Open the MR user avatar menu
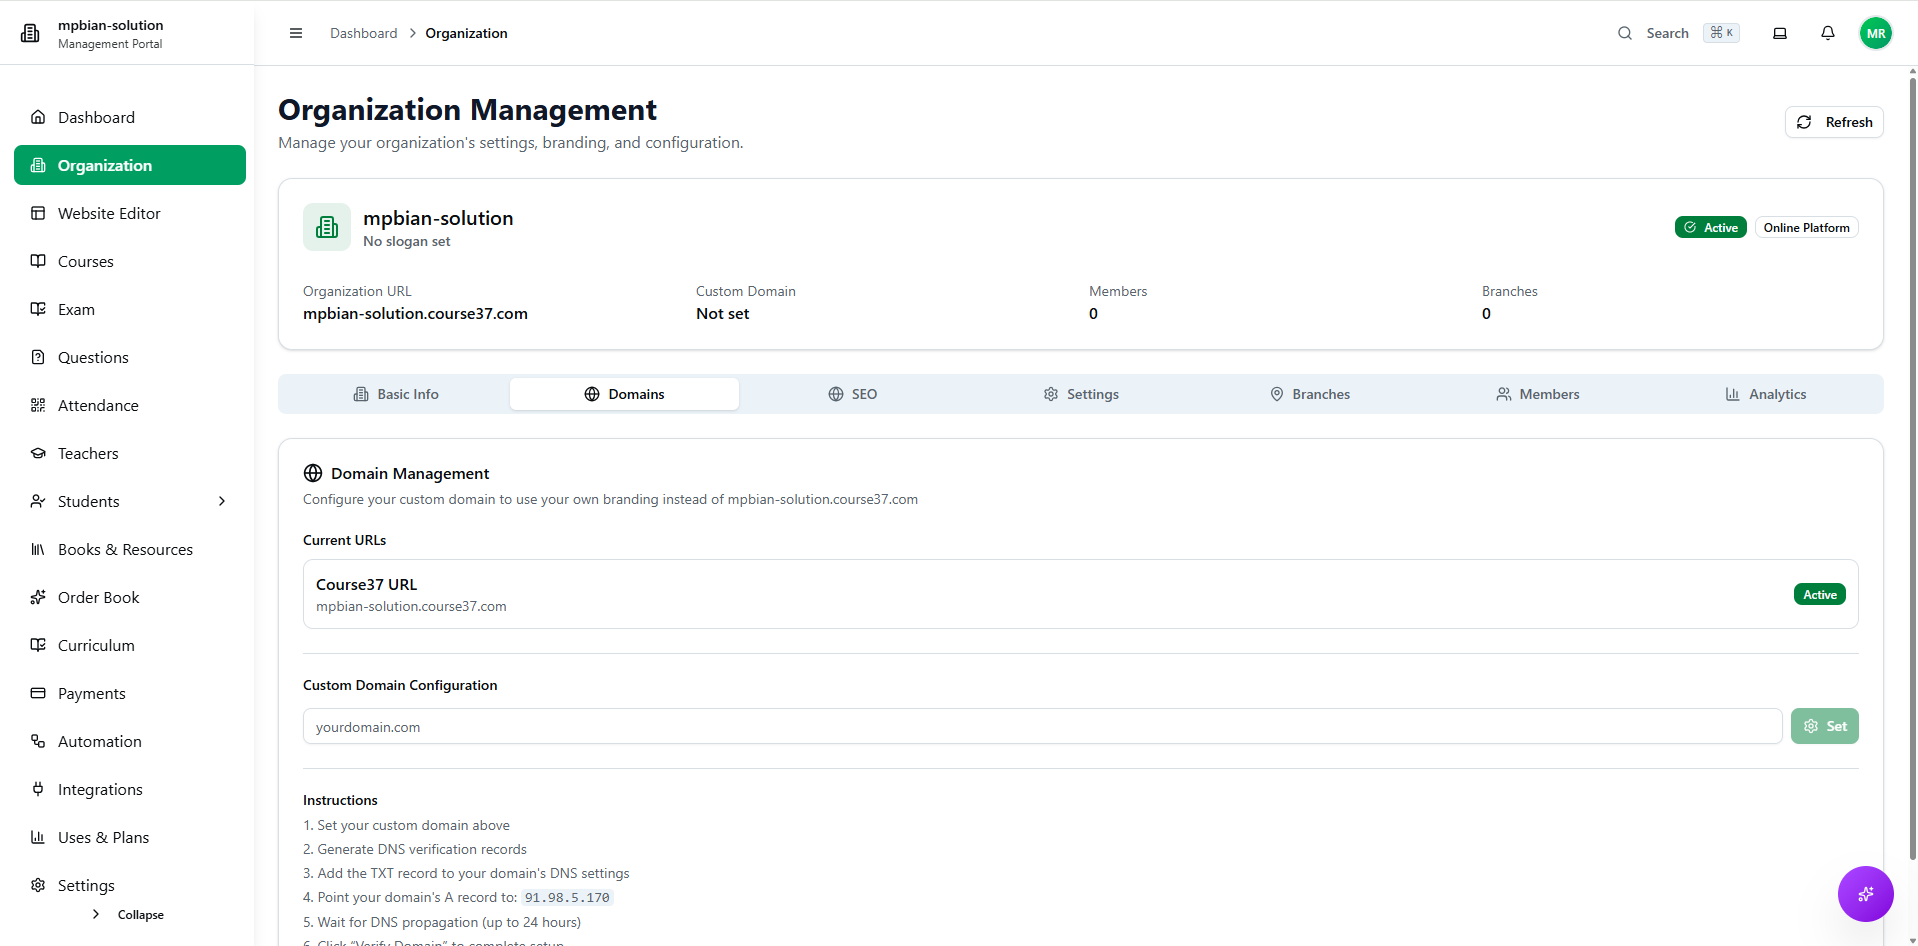1918x946 pixels. (1875, 33)
